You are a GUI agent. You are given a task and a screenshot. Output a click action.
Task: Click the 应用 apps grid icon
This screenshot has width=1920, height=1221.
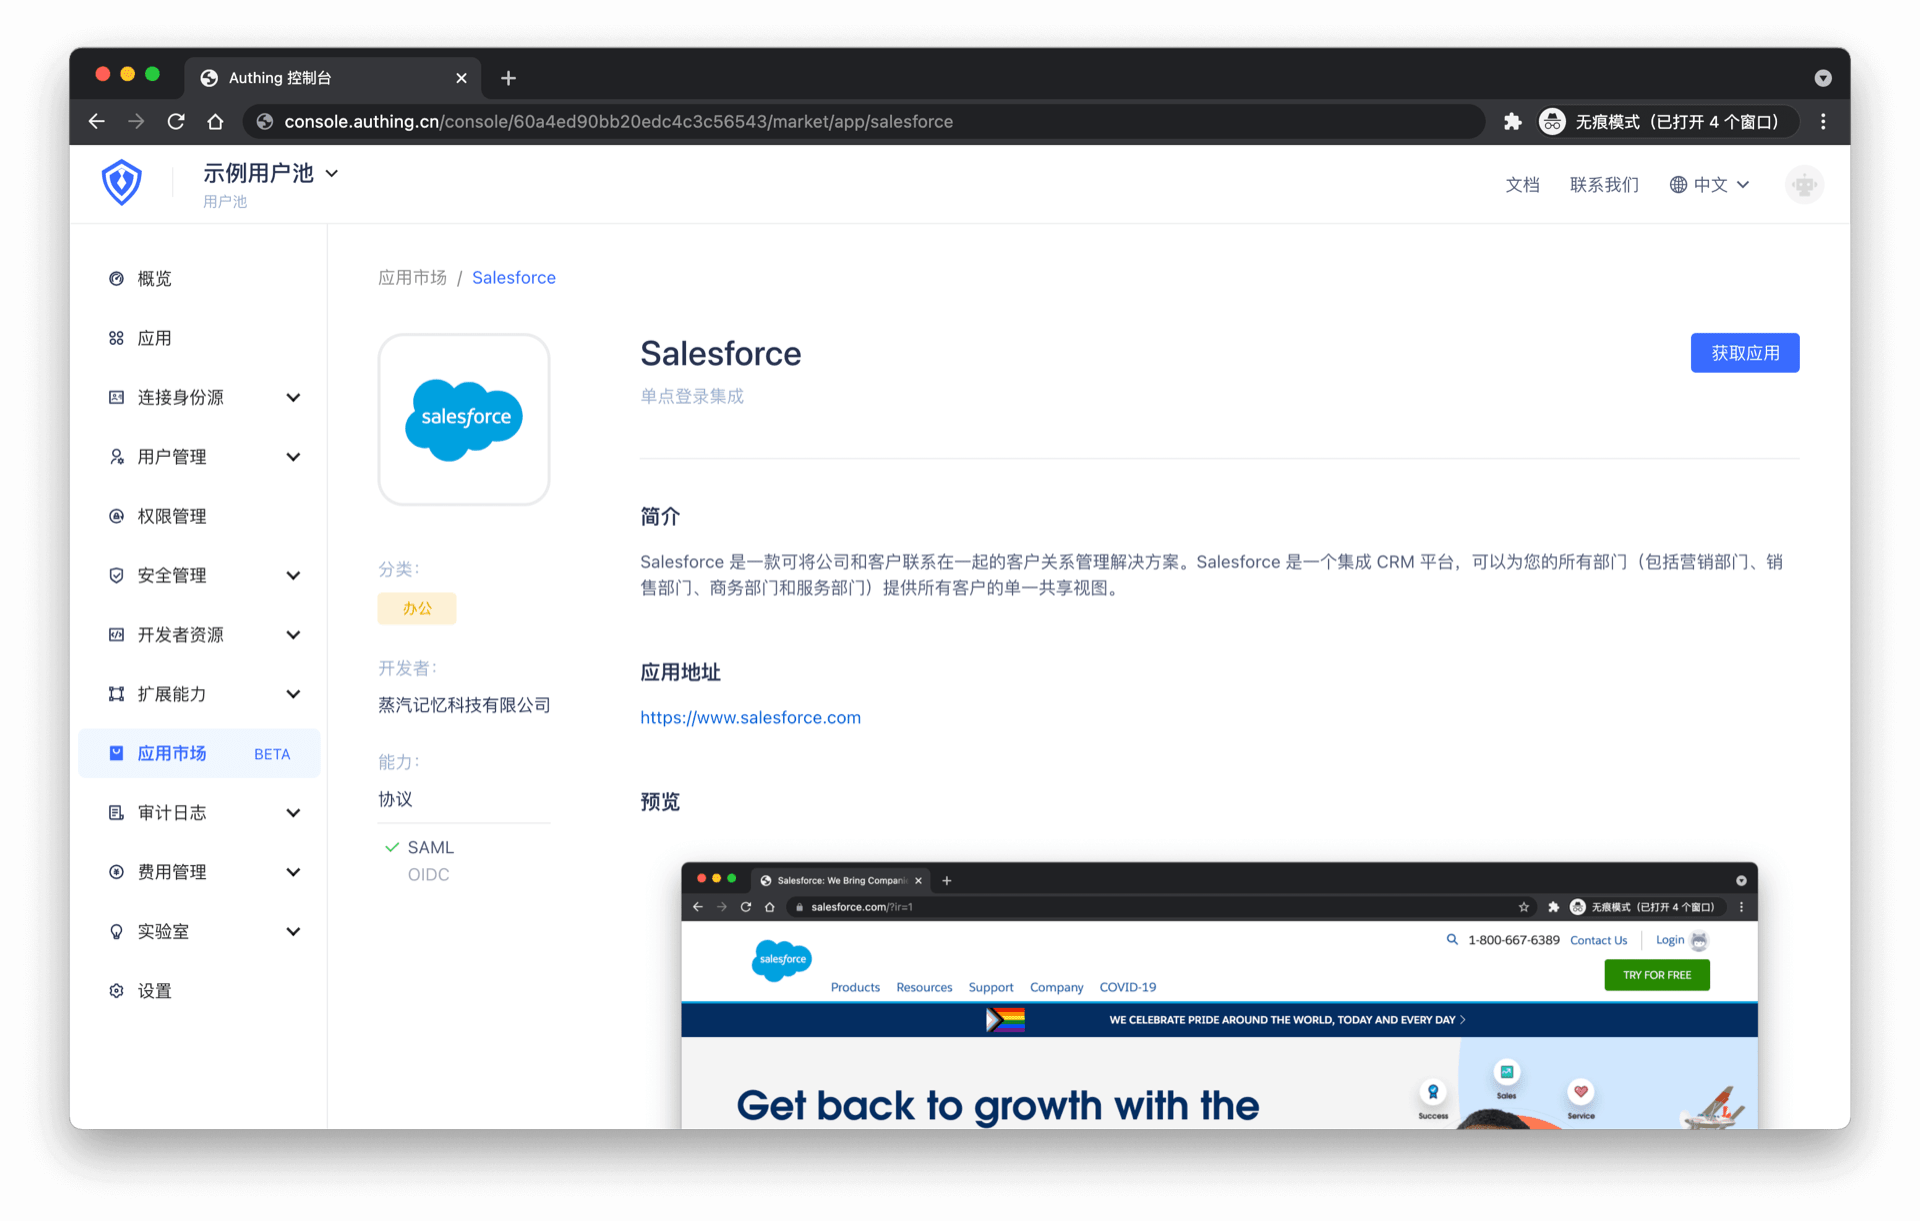[x=116, y=338]
